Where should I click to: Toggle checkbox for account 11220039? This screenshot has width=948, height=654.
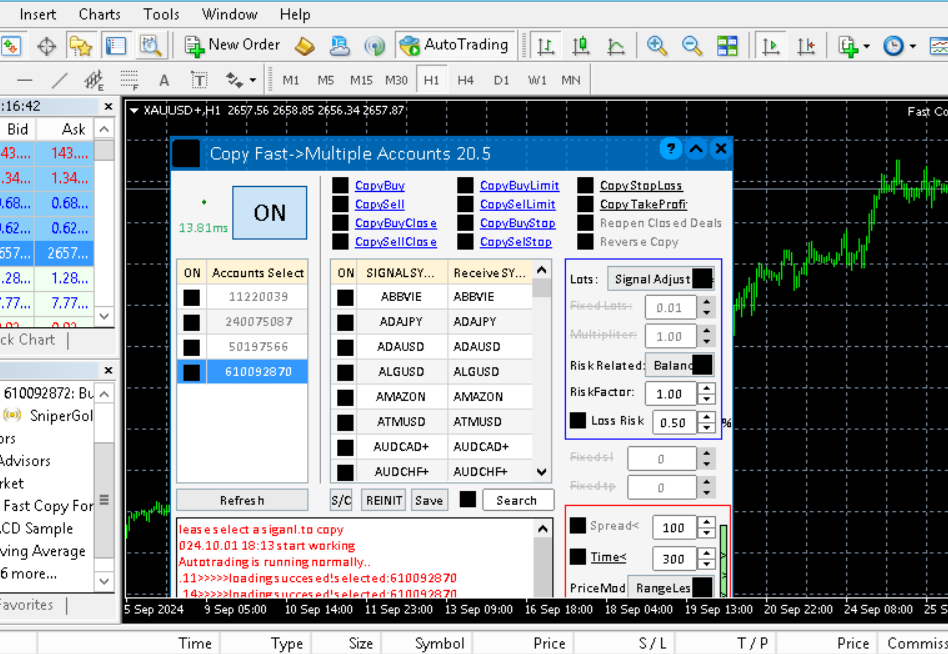click(x=192, y=297)
